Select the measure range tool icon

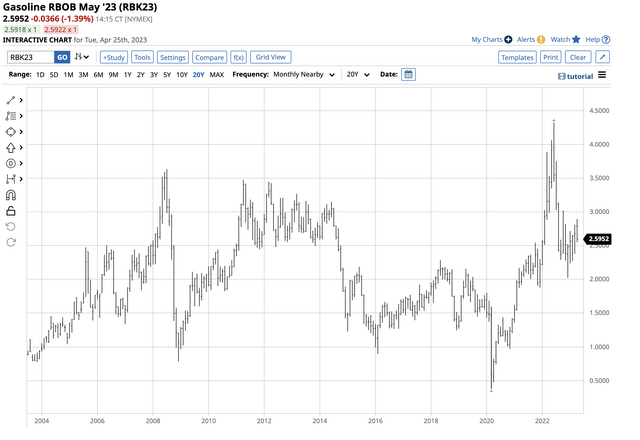11,179
